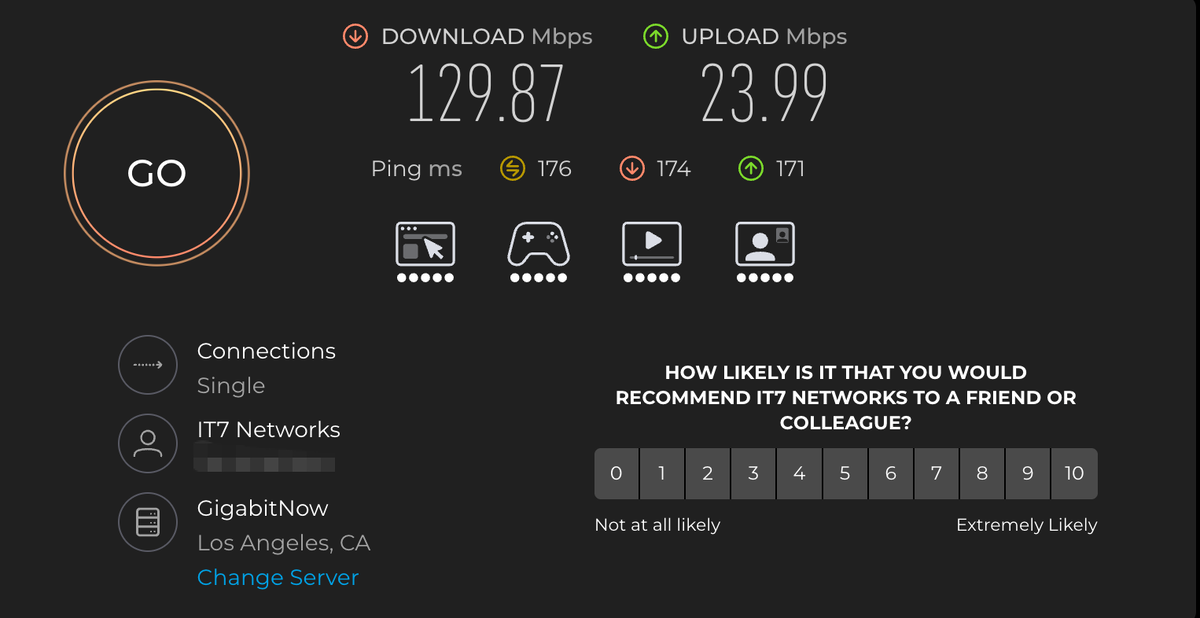Click the yellow idle ping icon
The height and width of the screenshot is (618, 1200).
[512, 169]
